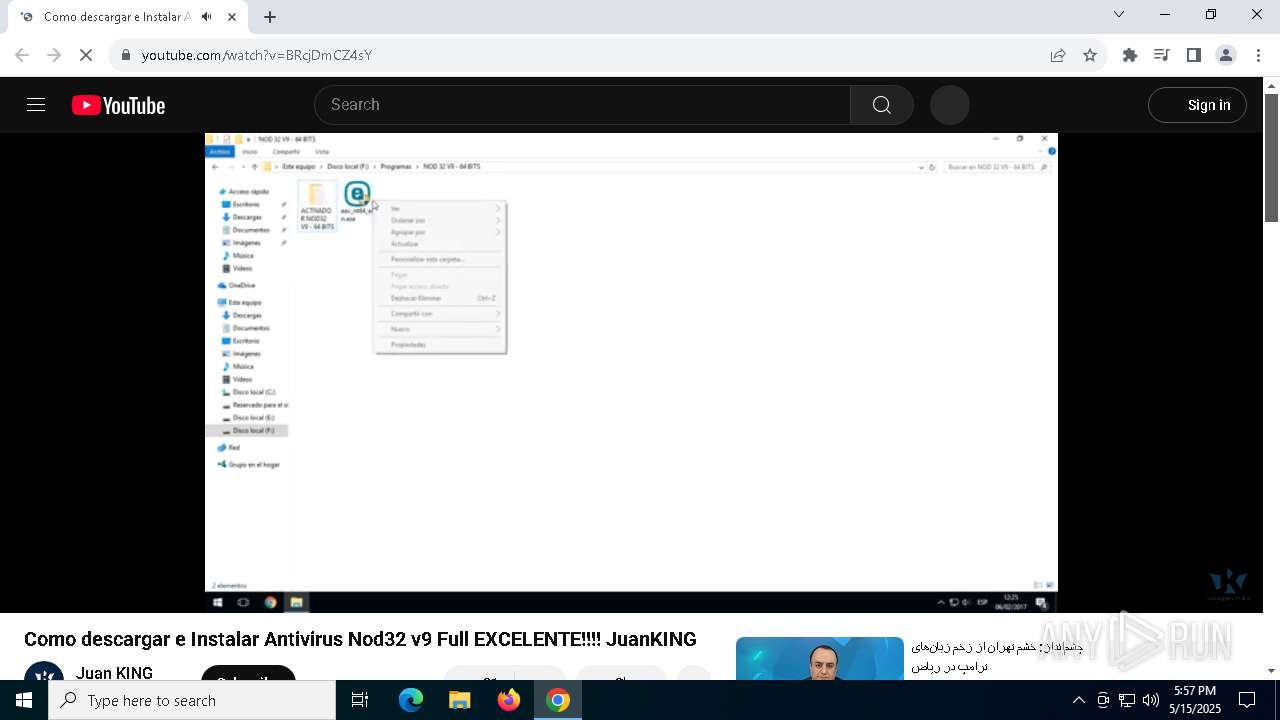Click the round voice search button

(x=949, y=105)
